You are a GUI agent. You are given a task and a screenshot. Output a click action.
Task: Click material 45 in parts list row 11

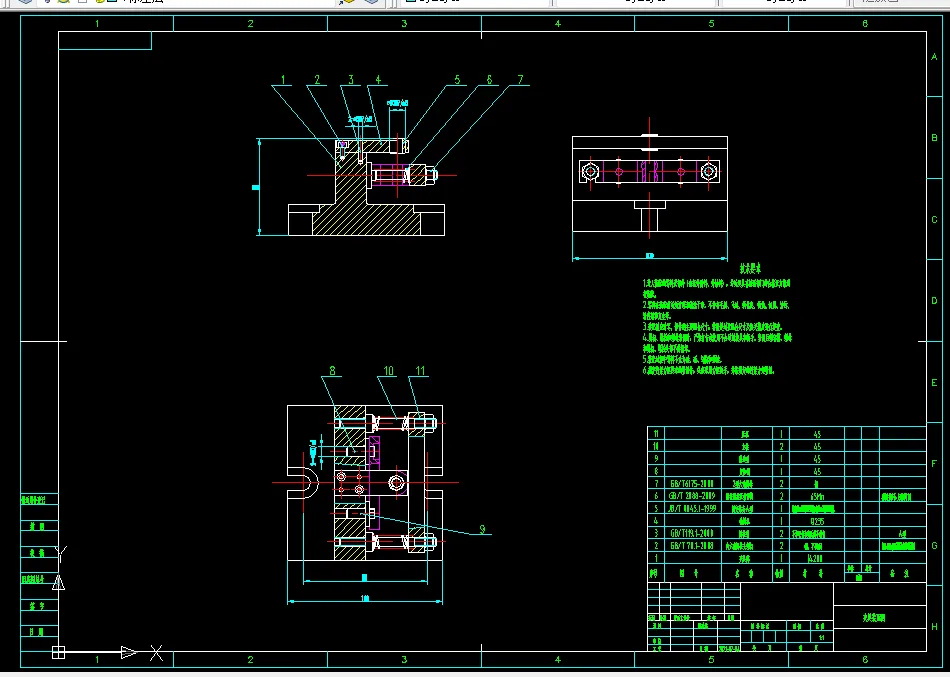tap(817, 434)
